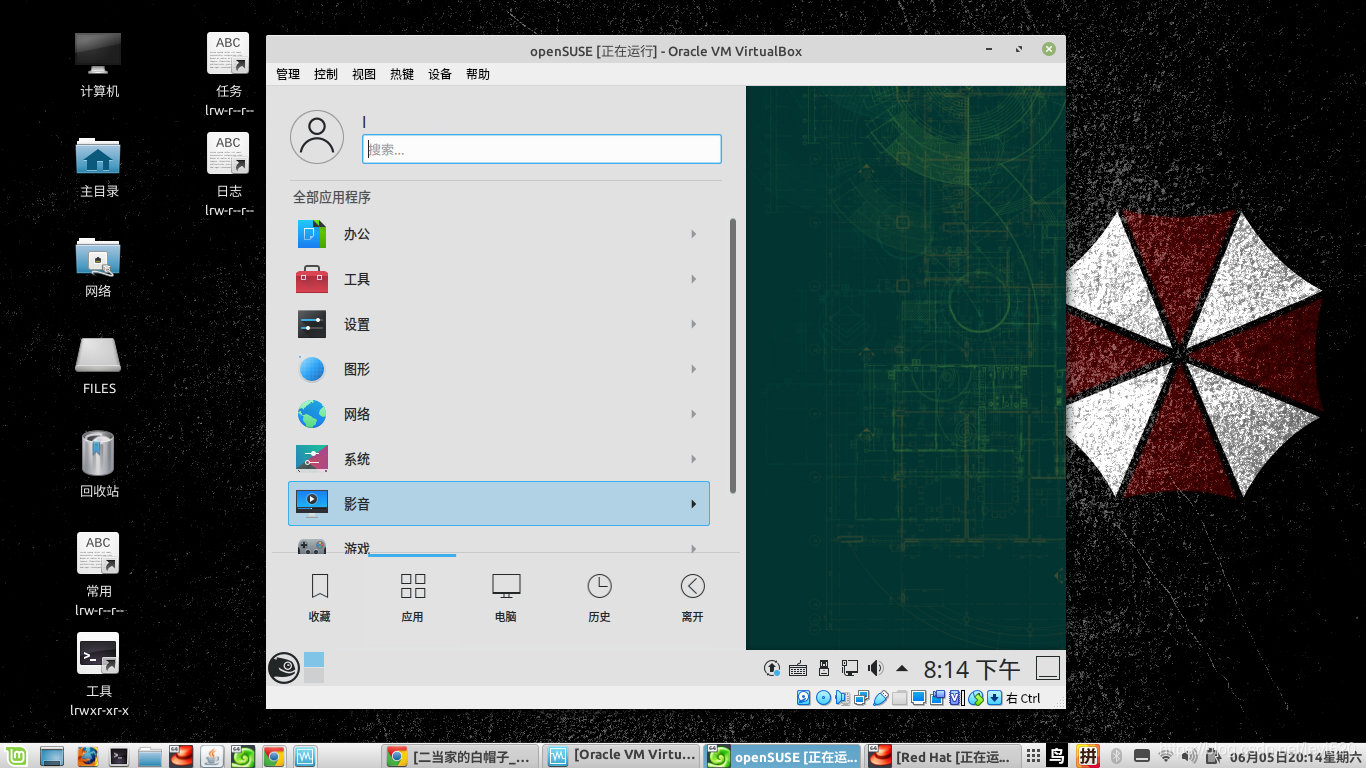Switch to the 收藏 favorites tab

319,598
